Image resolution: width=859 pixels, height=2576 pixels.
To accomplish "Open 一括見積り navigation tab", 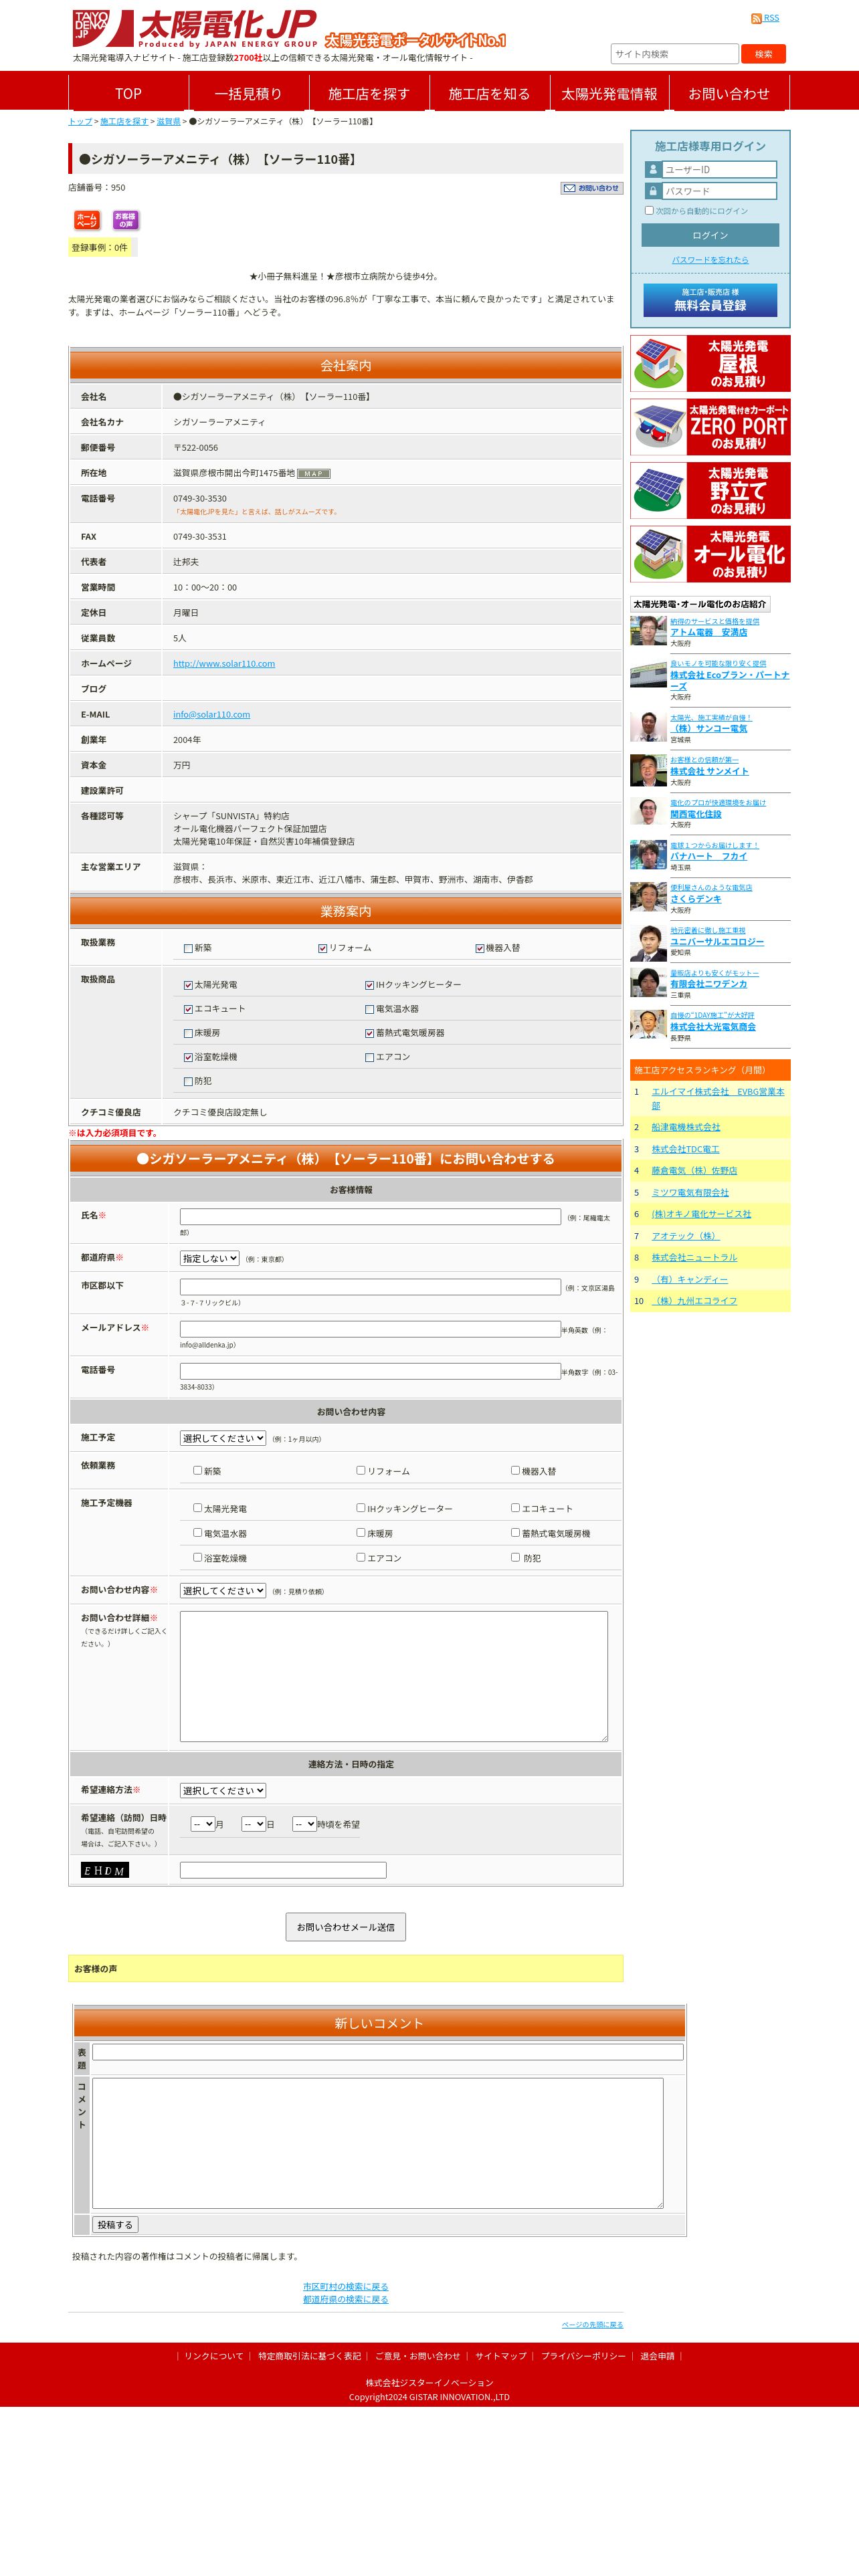I will [248, 93].
